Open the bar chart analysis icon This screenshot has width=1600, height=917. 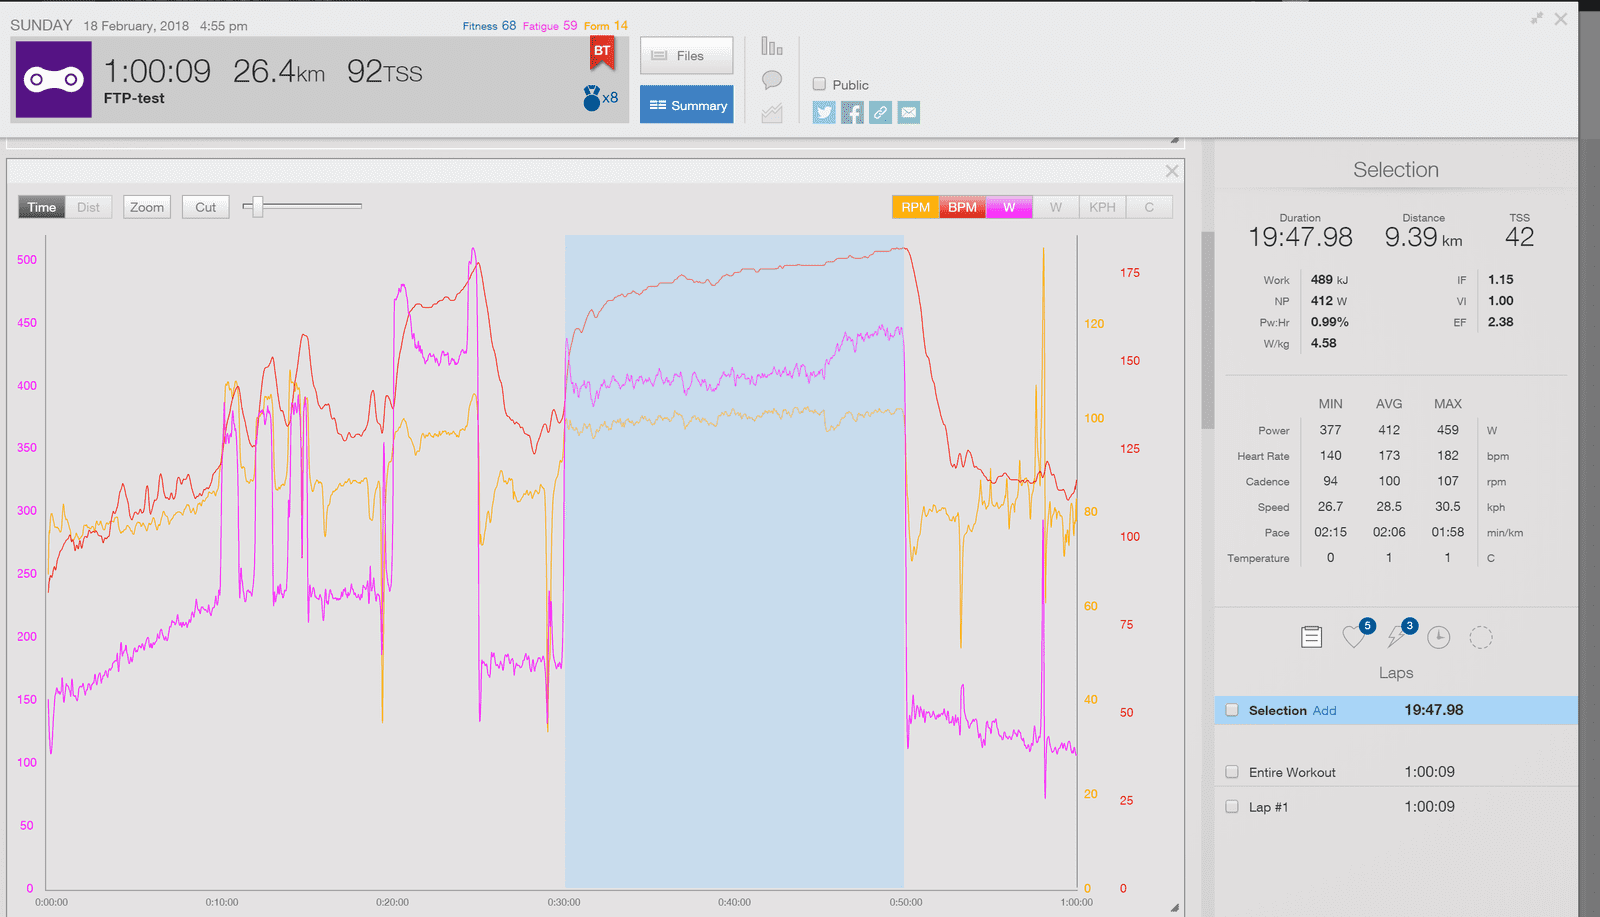(x=772, y=47)
